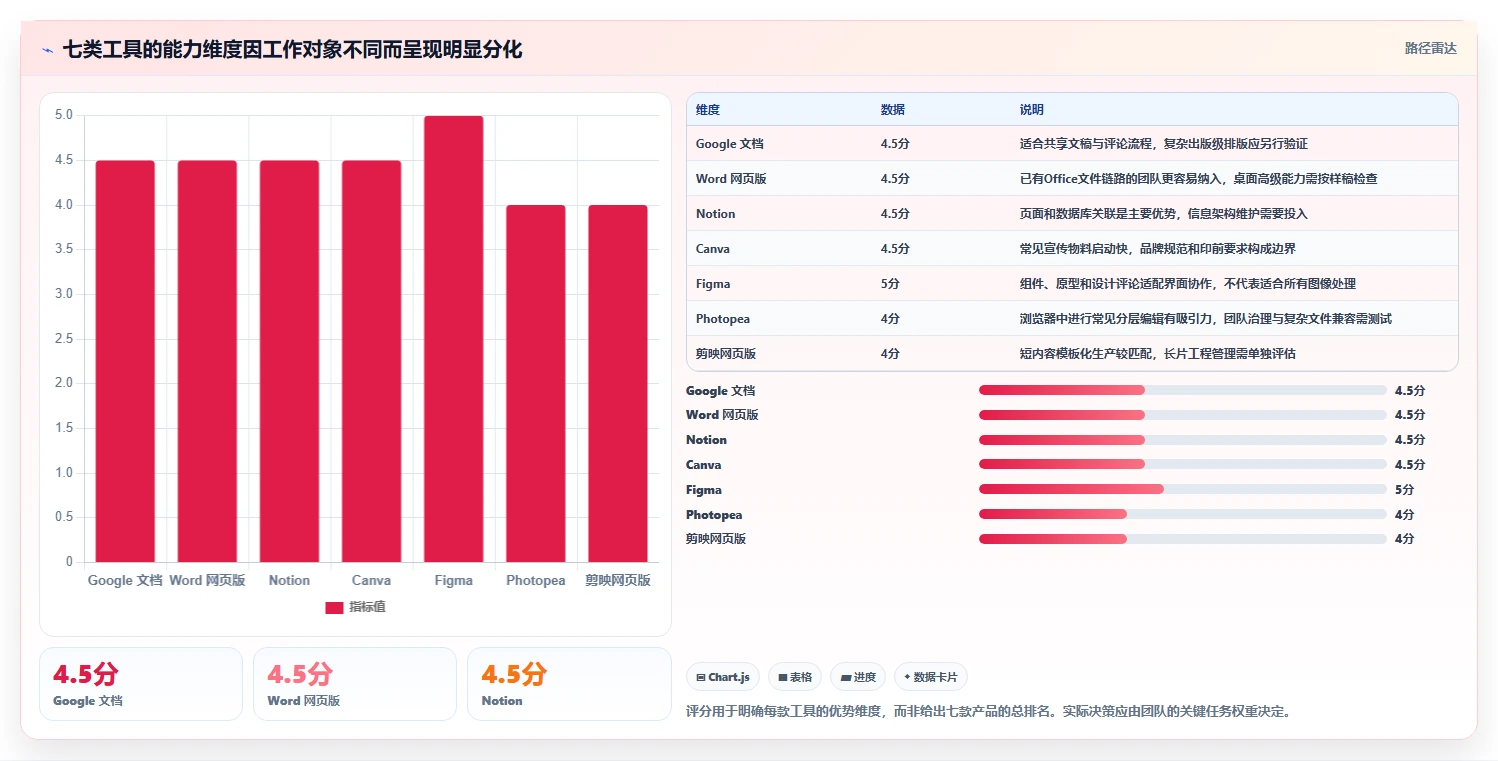
Task: Click the Notion progress bar
Action: point(1183,440)
